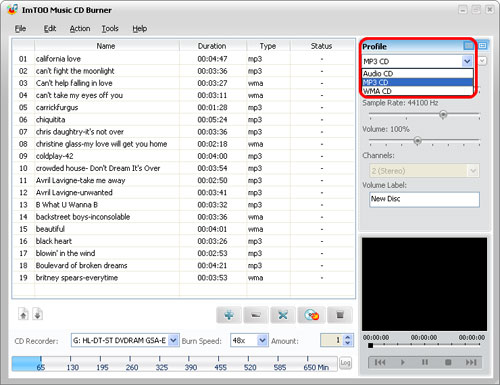Open the Help menu
The height and width of the screenshot is (385, 500).
pos(139,29)
